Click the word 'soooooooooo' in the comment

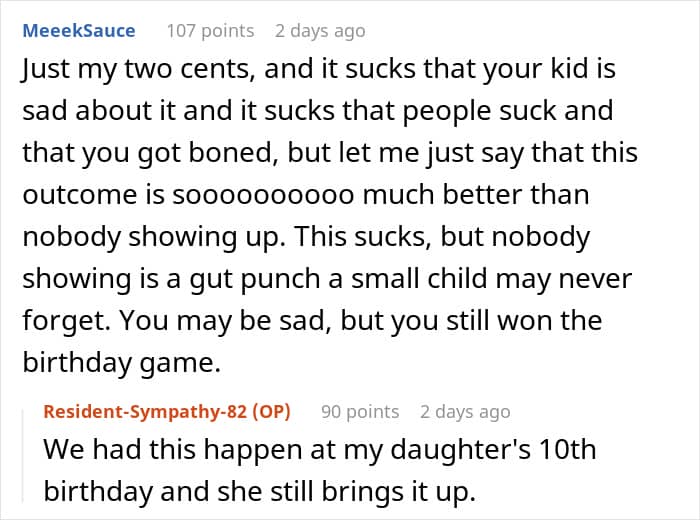coord(263,195)
